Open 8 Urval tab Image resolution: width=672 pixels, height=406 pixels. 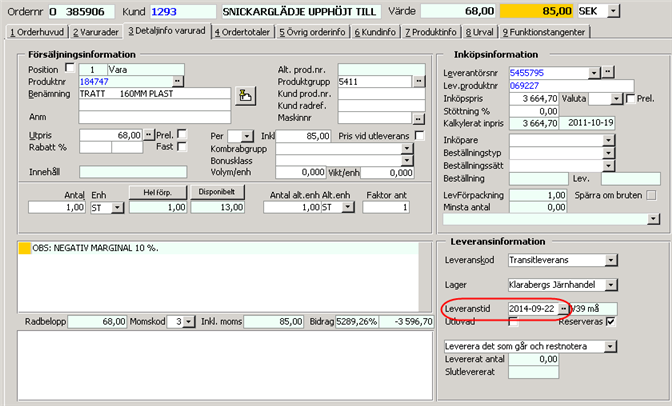point(480,32)
